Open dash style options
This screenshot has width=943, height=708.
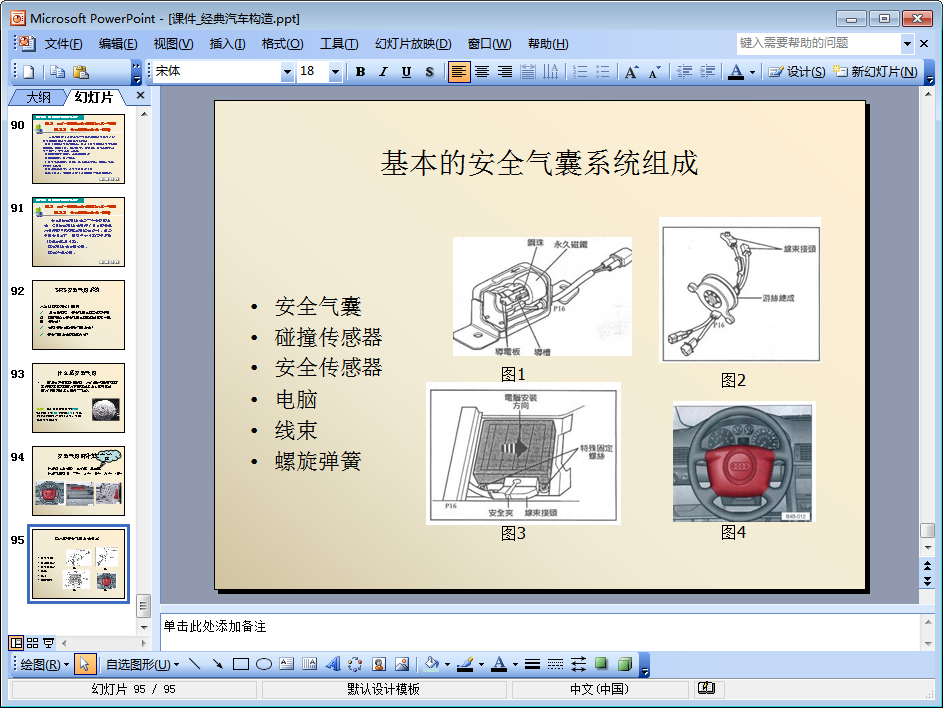click(555, 664)
